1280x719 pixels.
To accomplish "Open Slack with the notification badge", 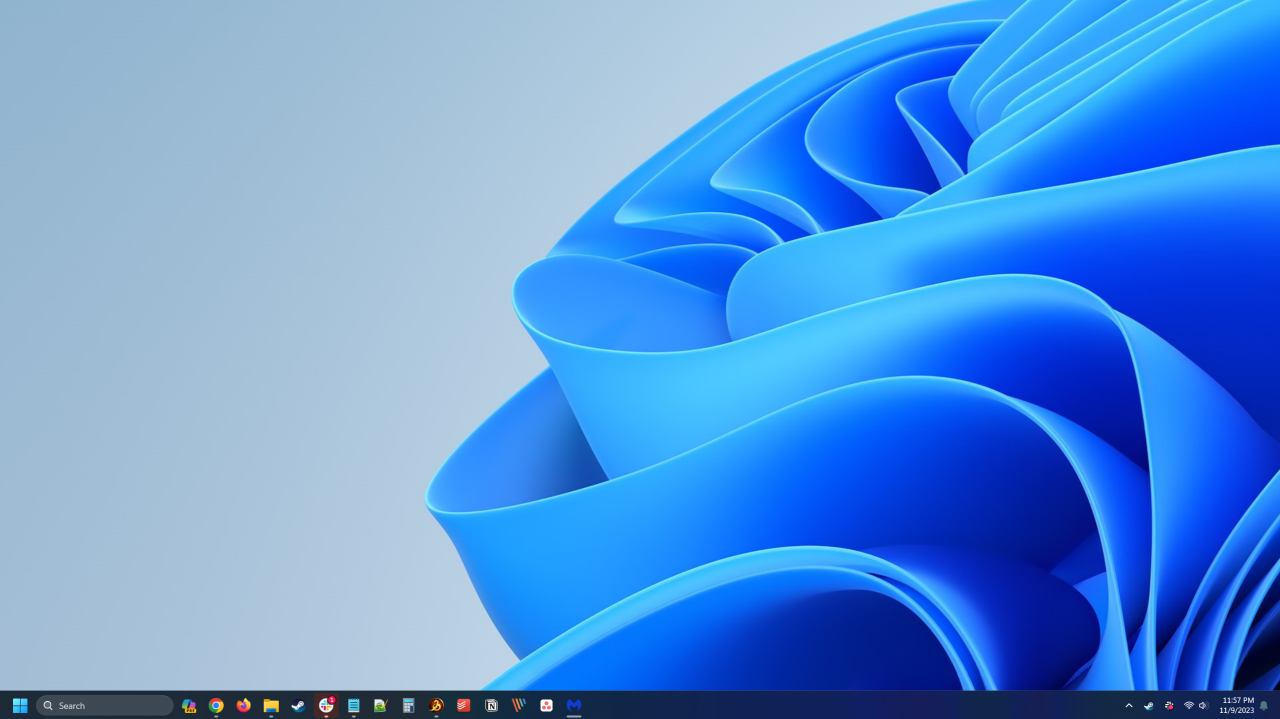I will 326,705.
